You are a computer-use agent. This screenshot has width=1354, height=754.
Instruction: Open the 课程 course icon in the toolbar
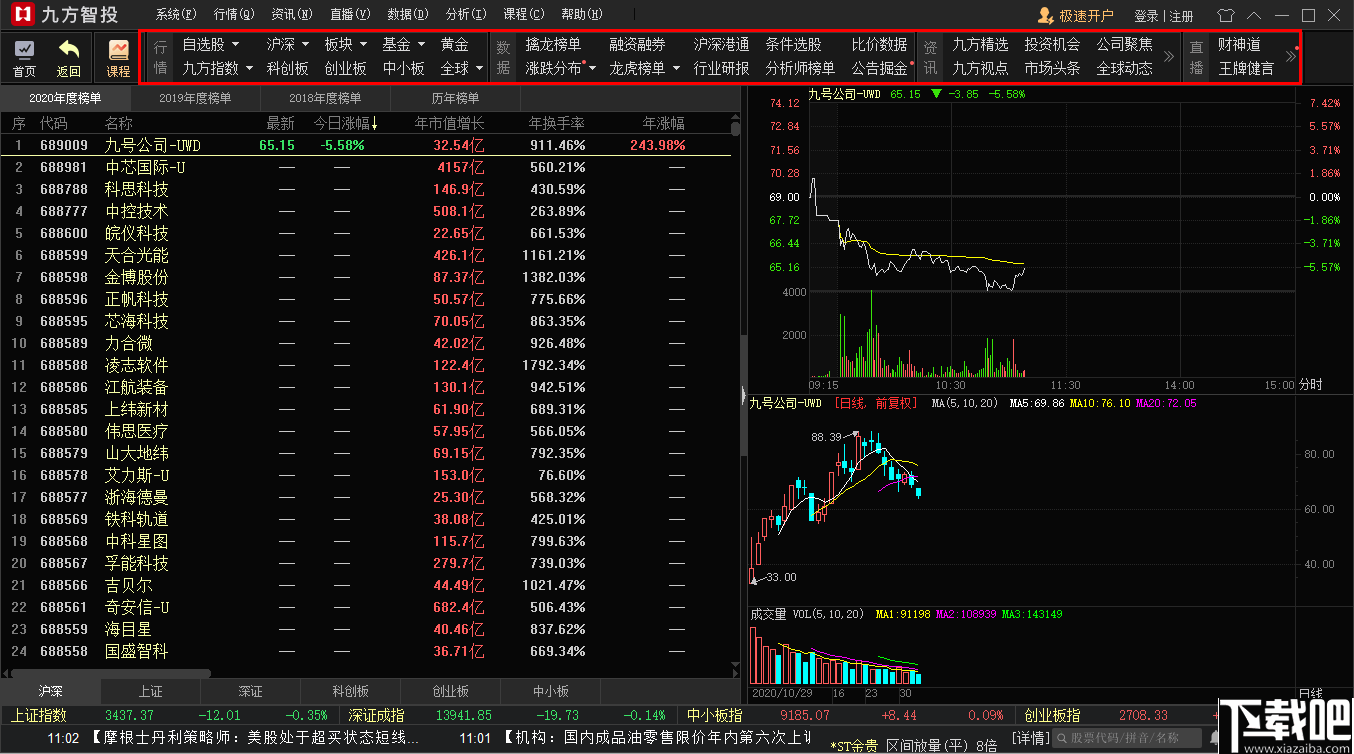(118, 58)
